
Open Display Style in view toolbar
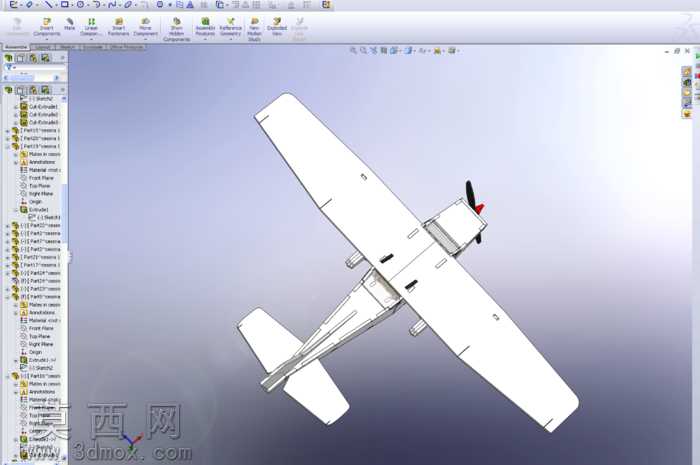(408, 50)
